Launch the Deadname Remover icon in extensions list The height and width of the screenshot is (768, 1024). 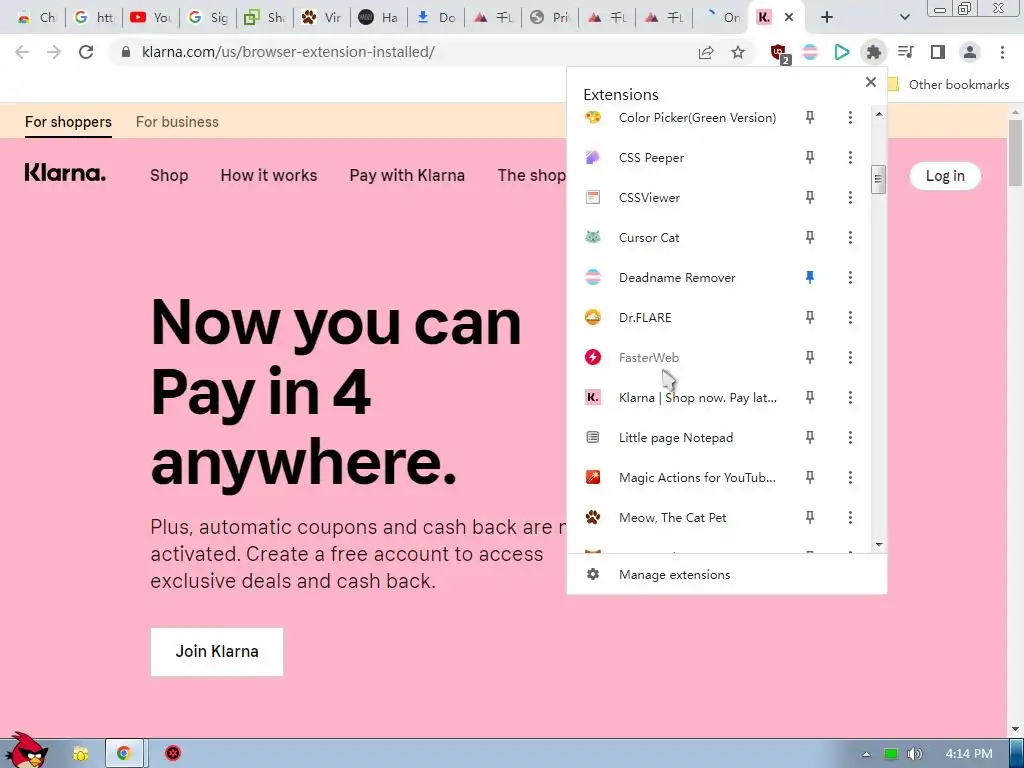(x=593, y=278)
